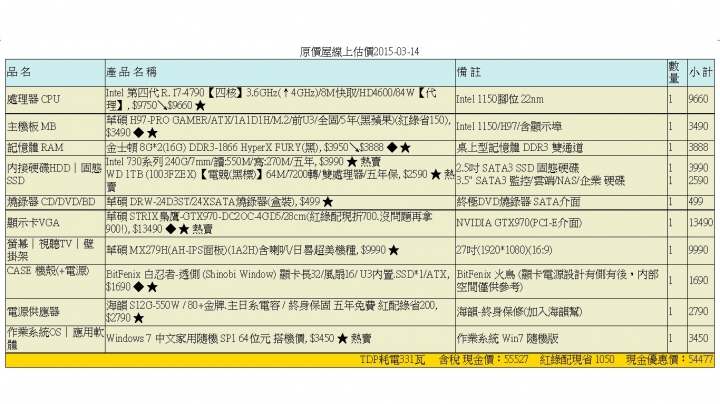Select the WD 1TB (1003FZEX) product line
720x404 pixels.
click(280, 180)
